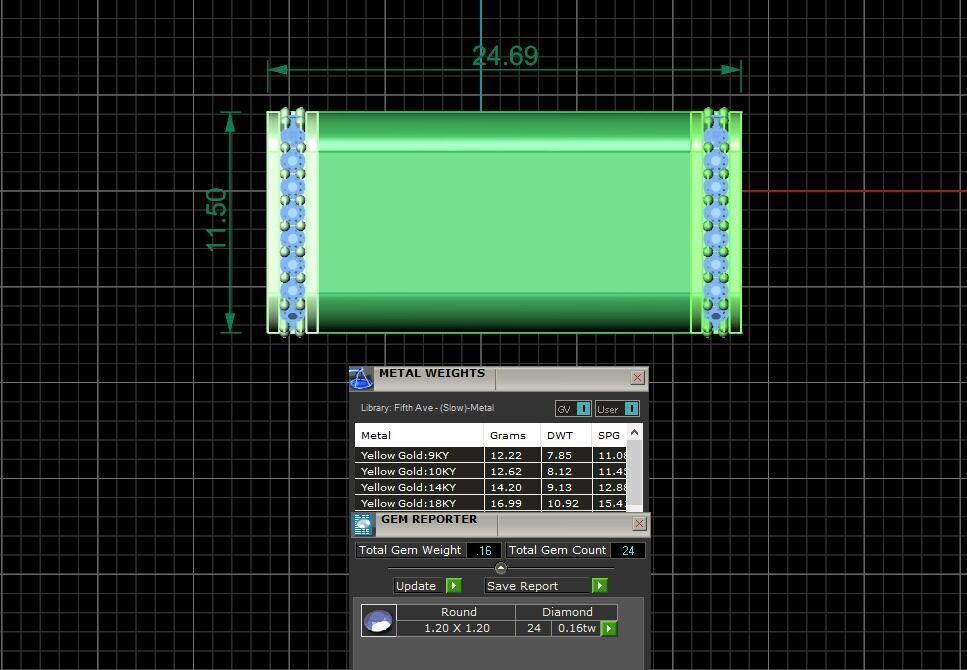Click the 12.62 grams value
Image resolution: width=967 pixels, height=670 pixels.
point(506,471)
